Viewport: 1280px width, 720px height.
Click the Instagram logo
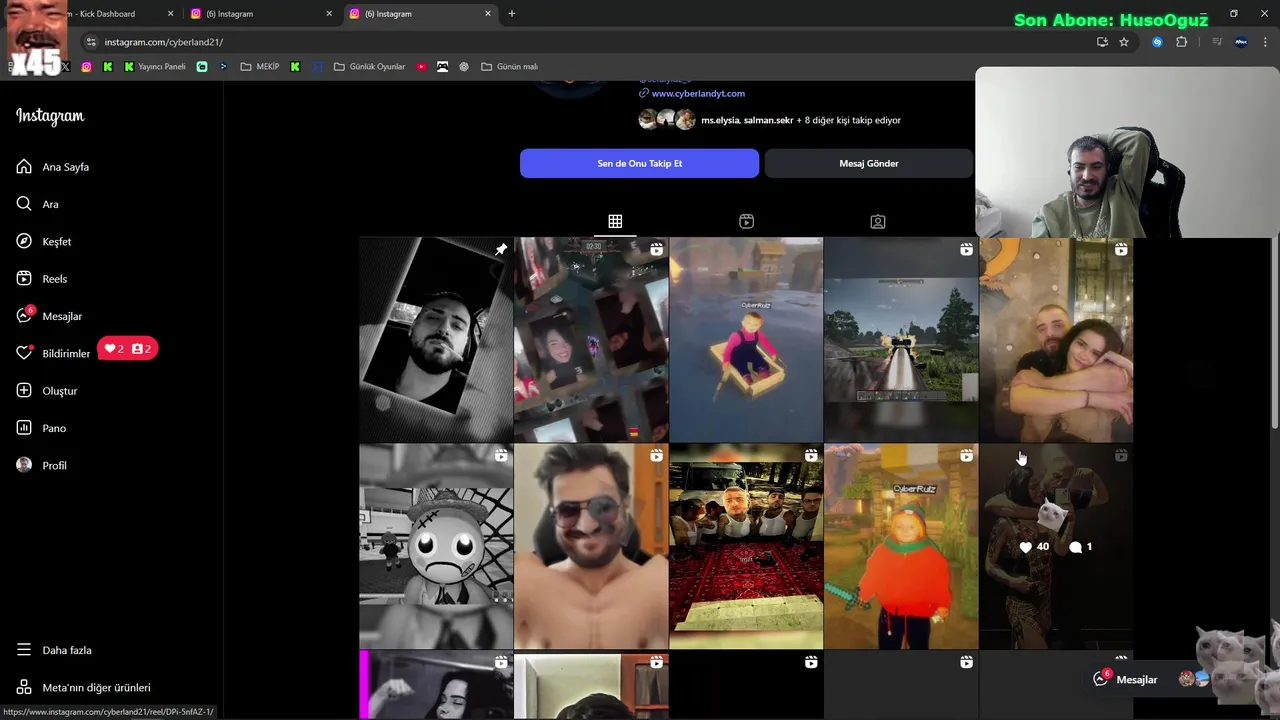click(x=50, y=116)
